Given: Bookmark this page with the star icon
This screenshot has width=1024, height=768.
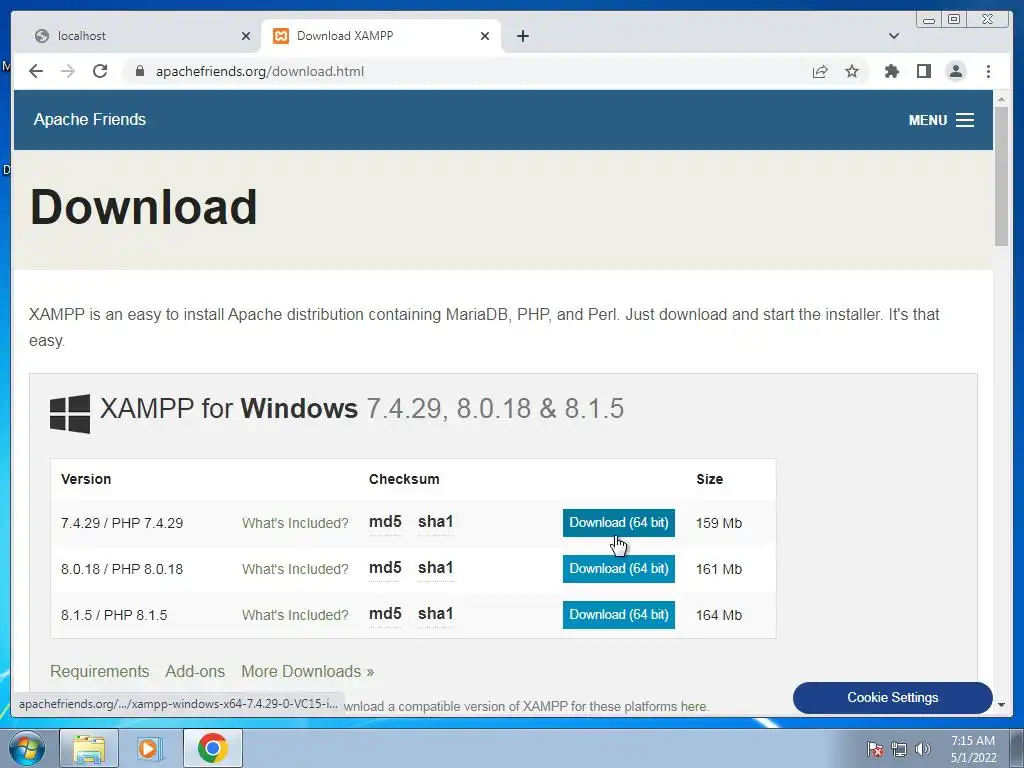Looking at the screenshot, I should click(852, 71).
